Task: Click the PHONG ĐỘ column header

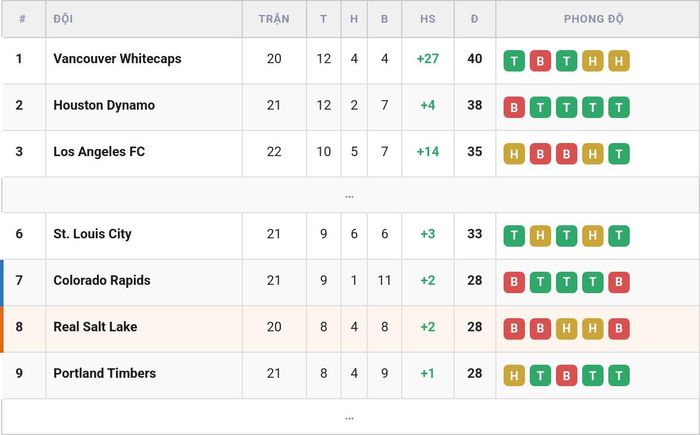Action: pyautogui.click(x=593, y=19)
